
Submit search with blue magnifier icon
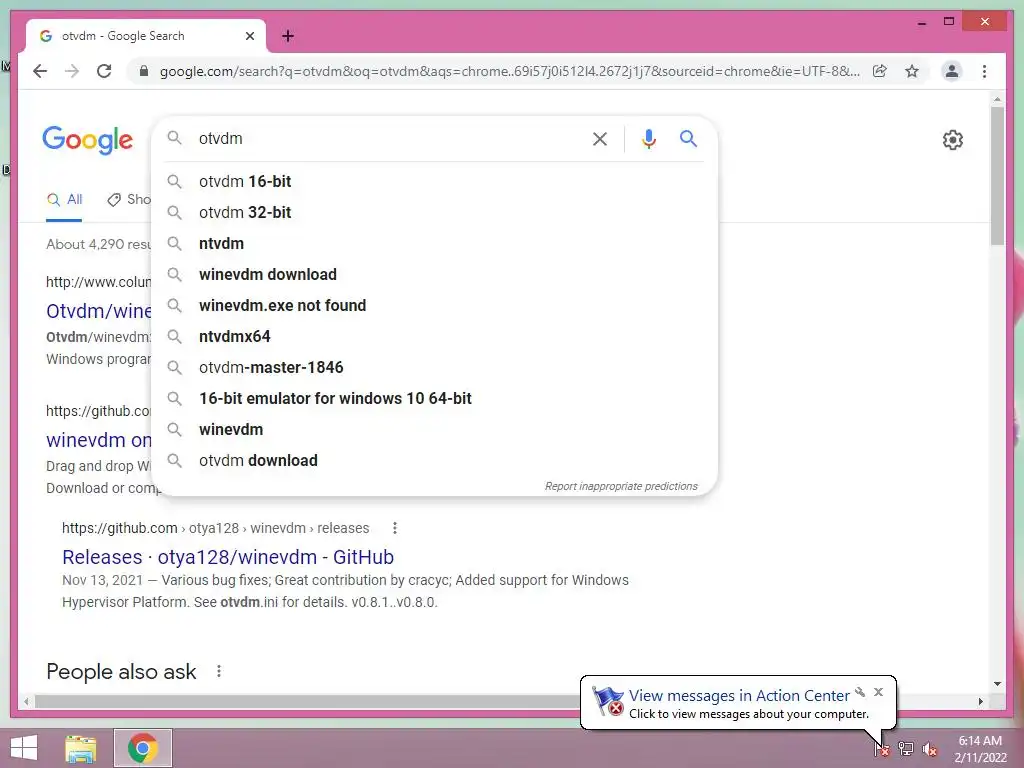point(688,138)
